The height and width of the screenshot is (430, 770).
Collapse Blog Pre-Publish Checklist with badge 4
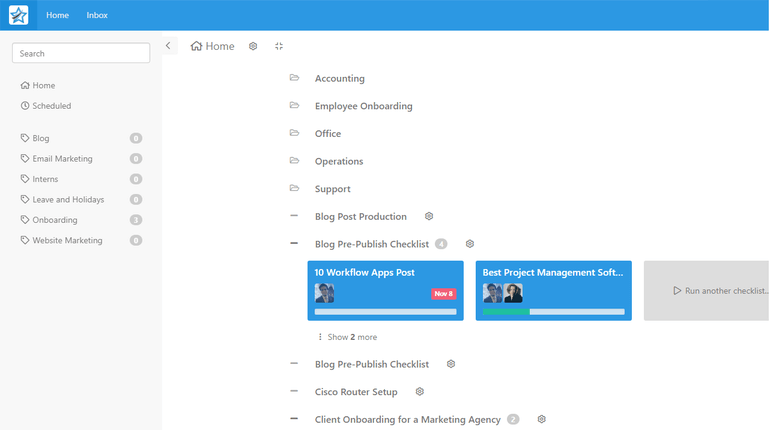point(294,243)
